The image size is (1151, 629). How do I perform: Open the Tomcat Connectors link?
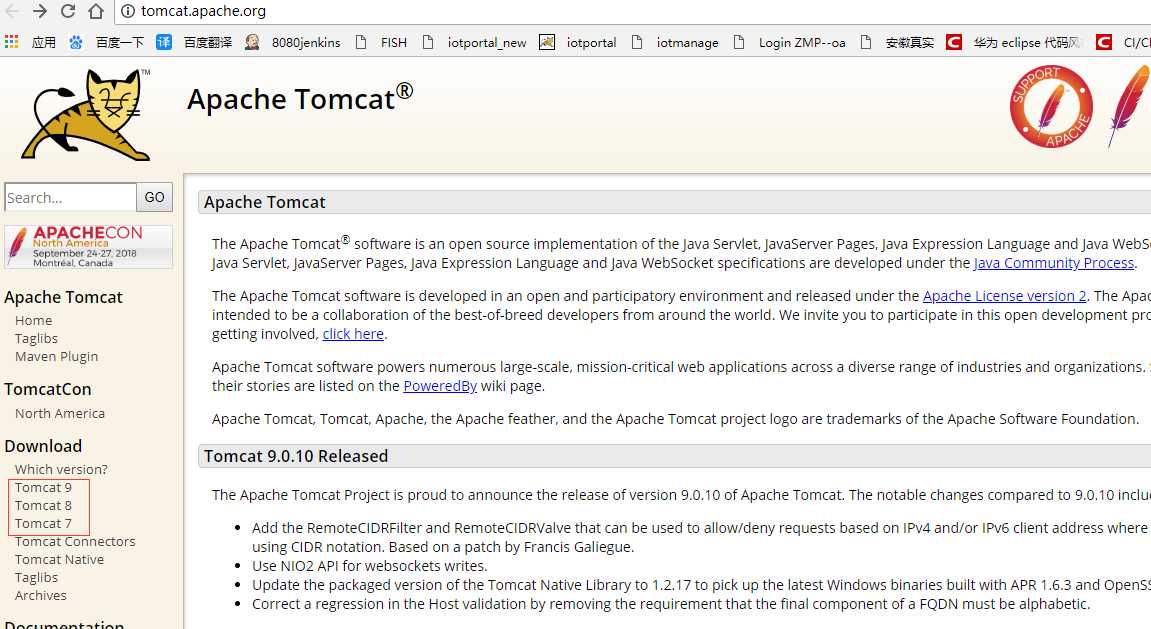tap(75, 542)
